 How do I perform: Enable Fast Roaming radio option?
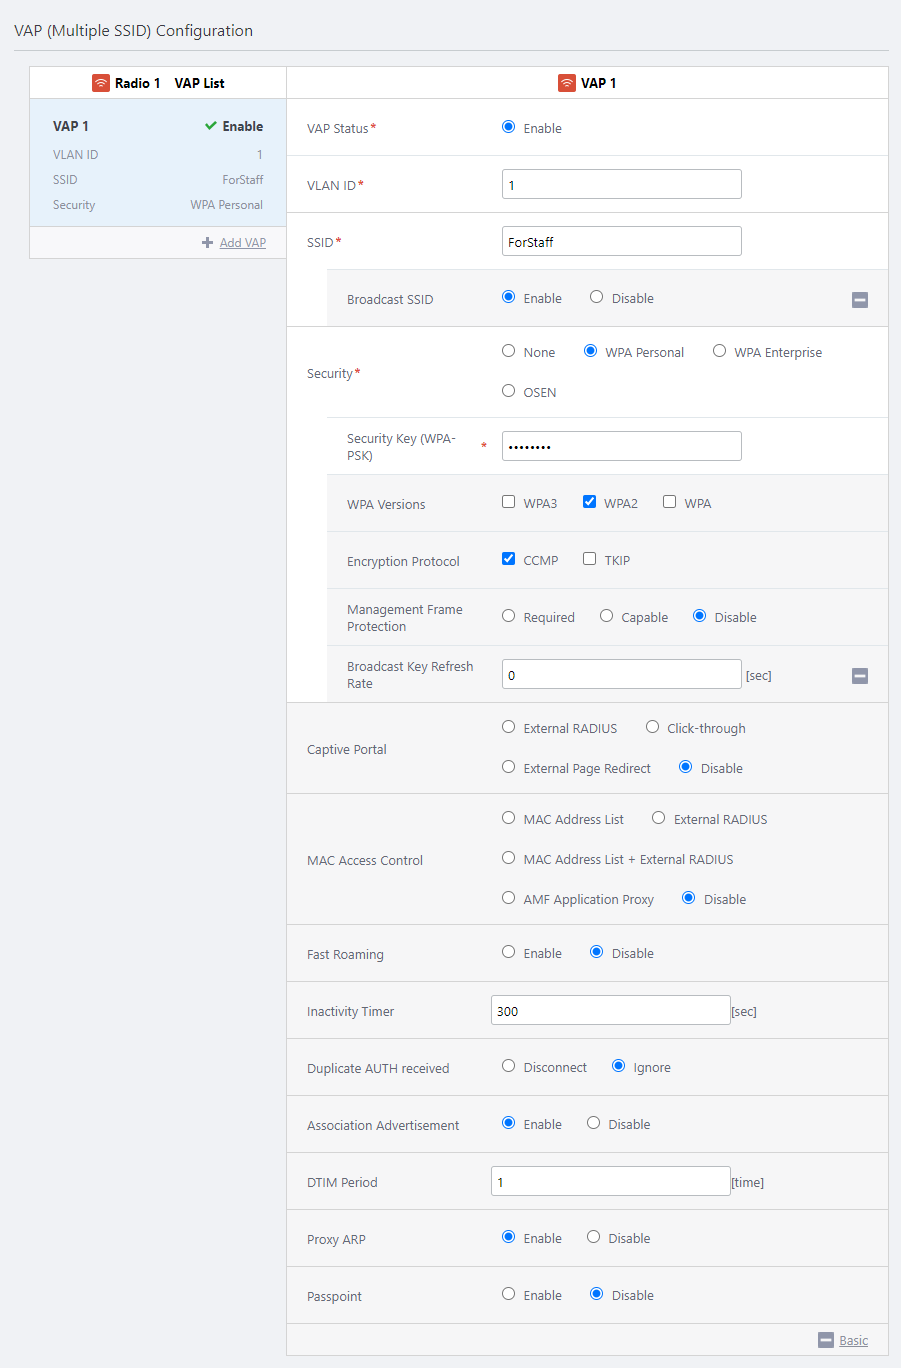[x=509, y=952]
